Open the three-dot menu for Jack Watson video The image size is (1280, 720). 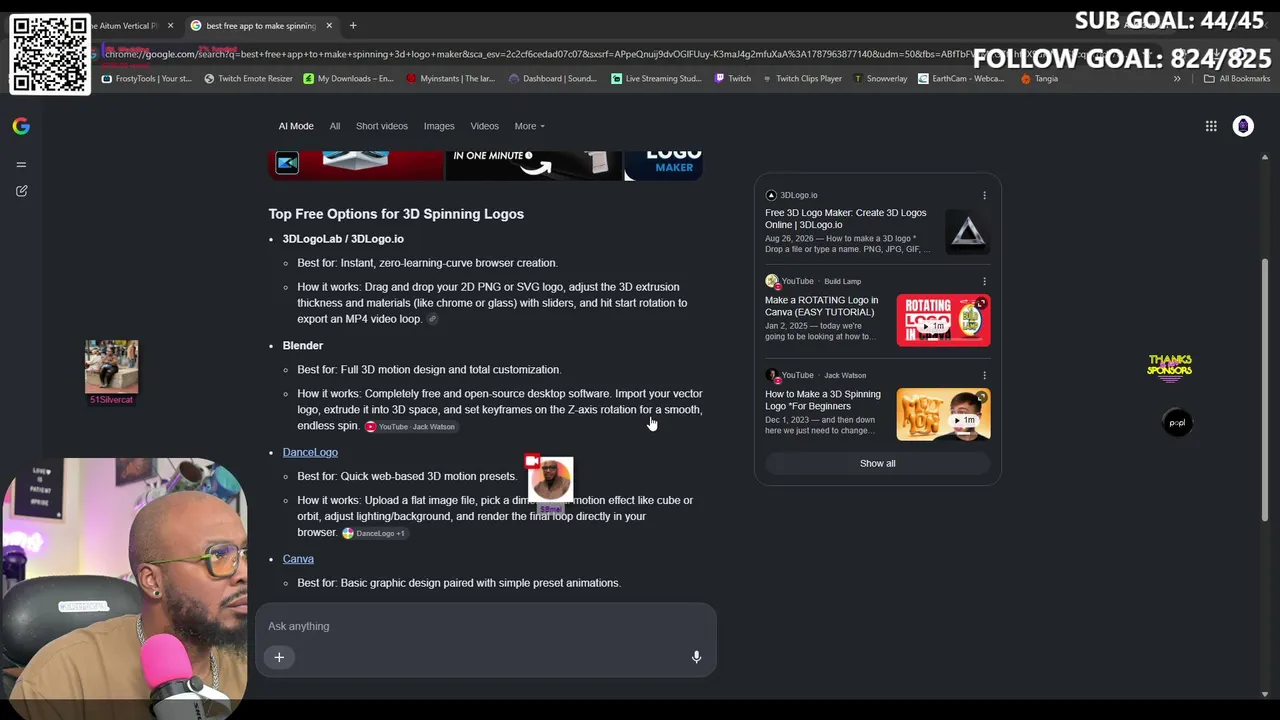(984, 375)
